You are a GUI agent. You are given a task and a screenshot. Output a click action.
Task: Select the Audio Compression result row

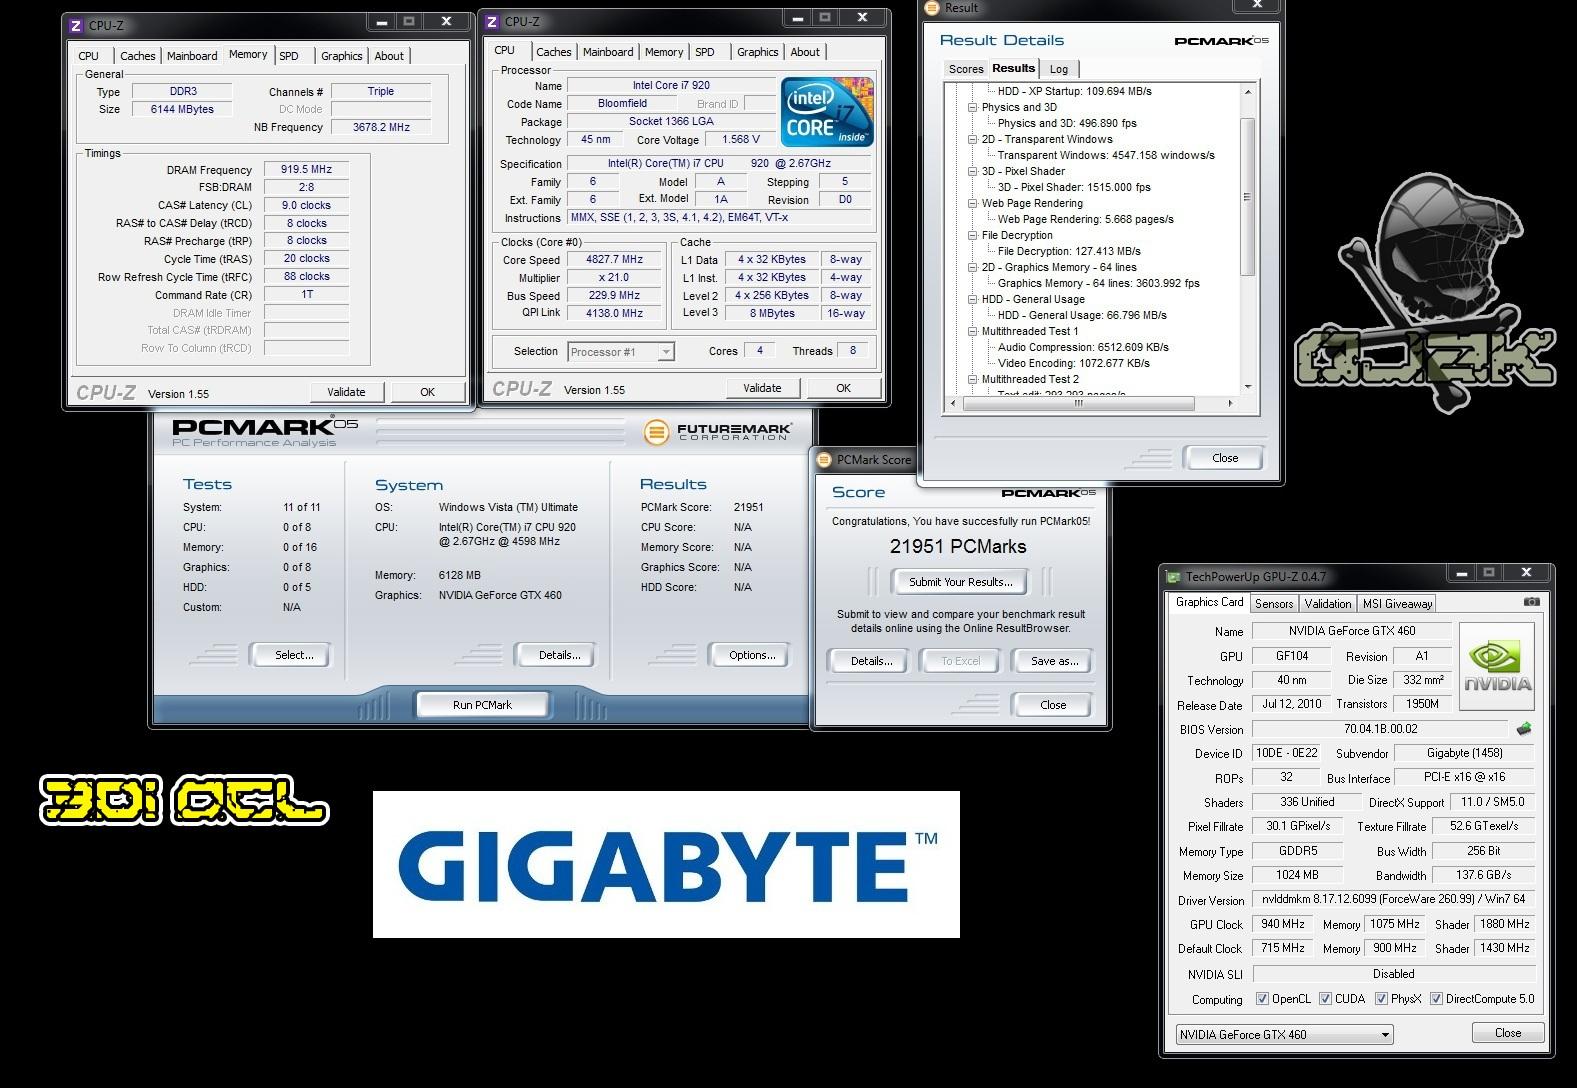tap(1083, 347)
